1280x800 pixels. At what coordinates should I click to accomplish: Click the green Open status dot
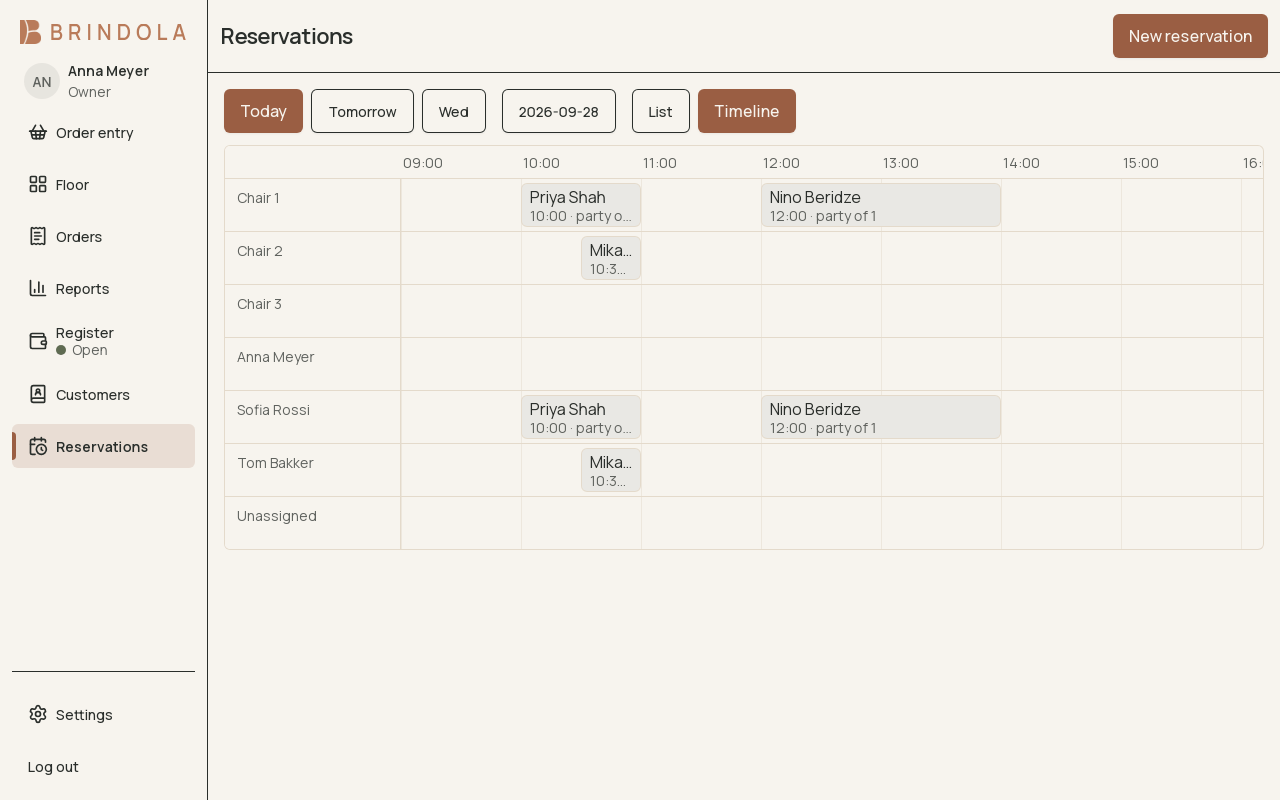pos(61,350)
